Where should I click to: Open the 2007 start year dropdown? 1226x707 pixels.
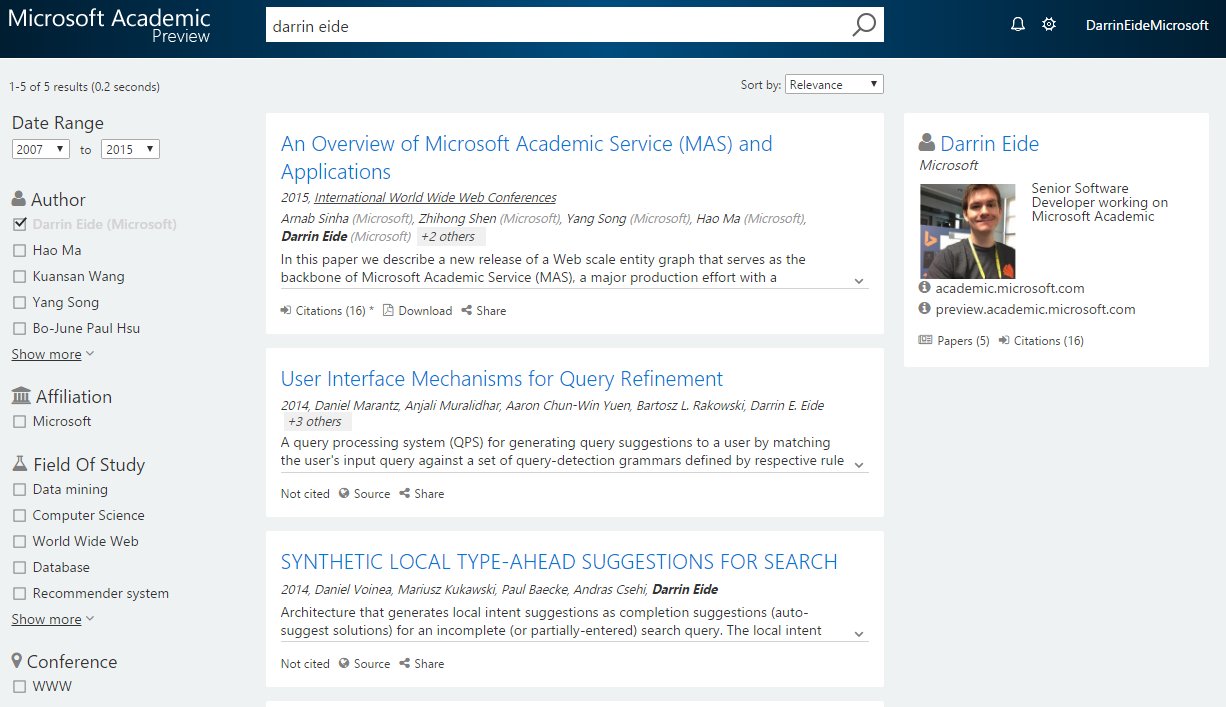click(x=41, y=149)
